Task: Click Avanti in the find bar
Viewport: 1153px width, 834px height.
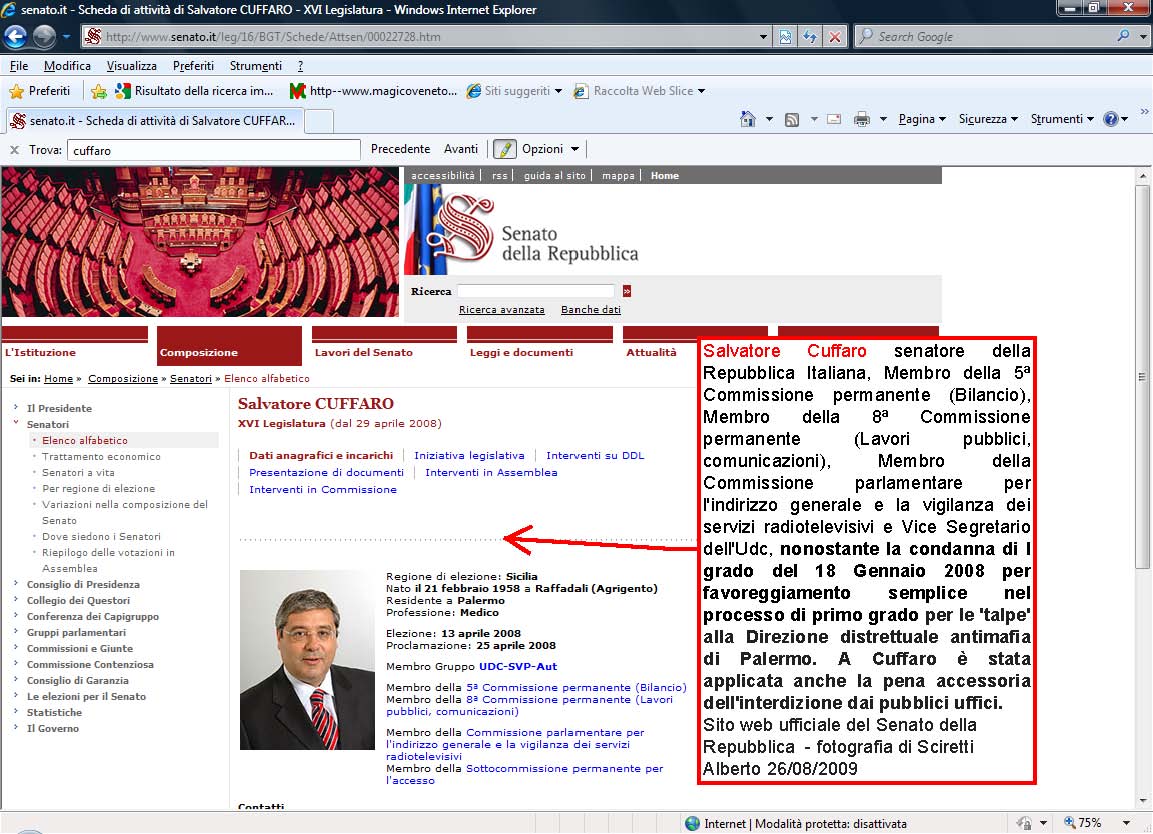Action: (461, 149)
